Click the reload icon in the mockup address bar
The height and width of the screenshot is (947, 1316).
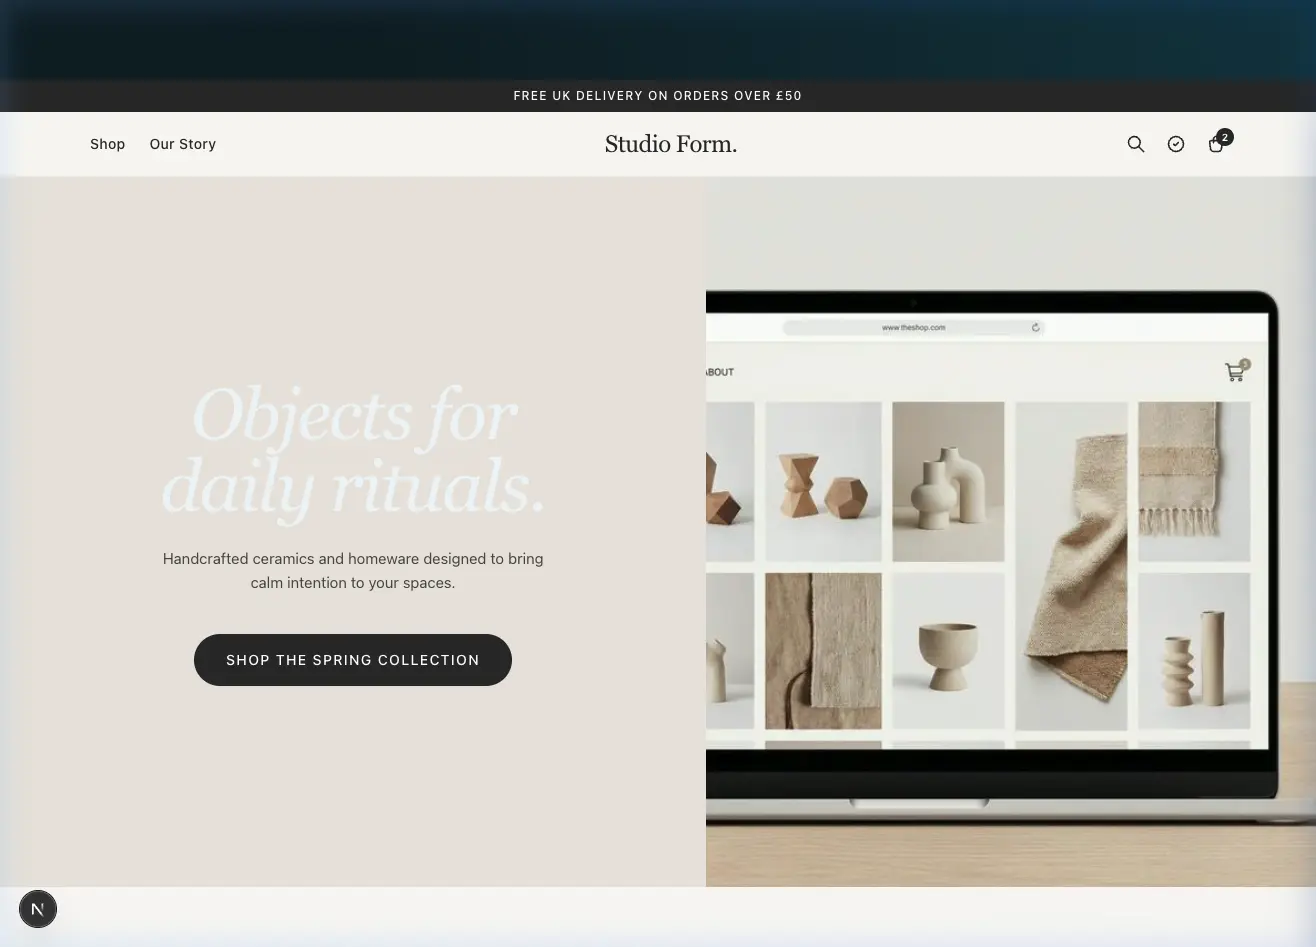click(1035, 327)
